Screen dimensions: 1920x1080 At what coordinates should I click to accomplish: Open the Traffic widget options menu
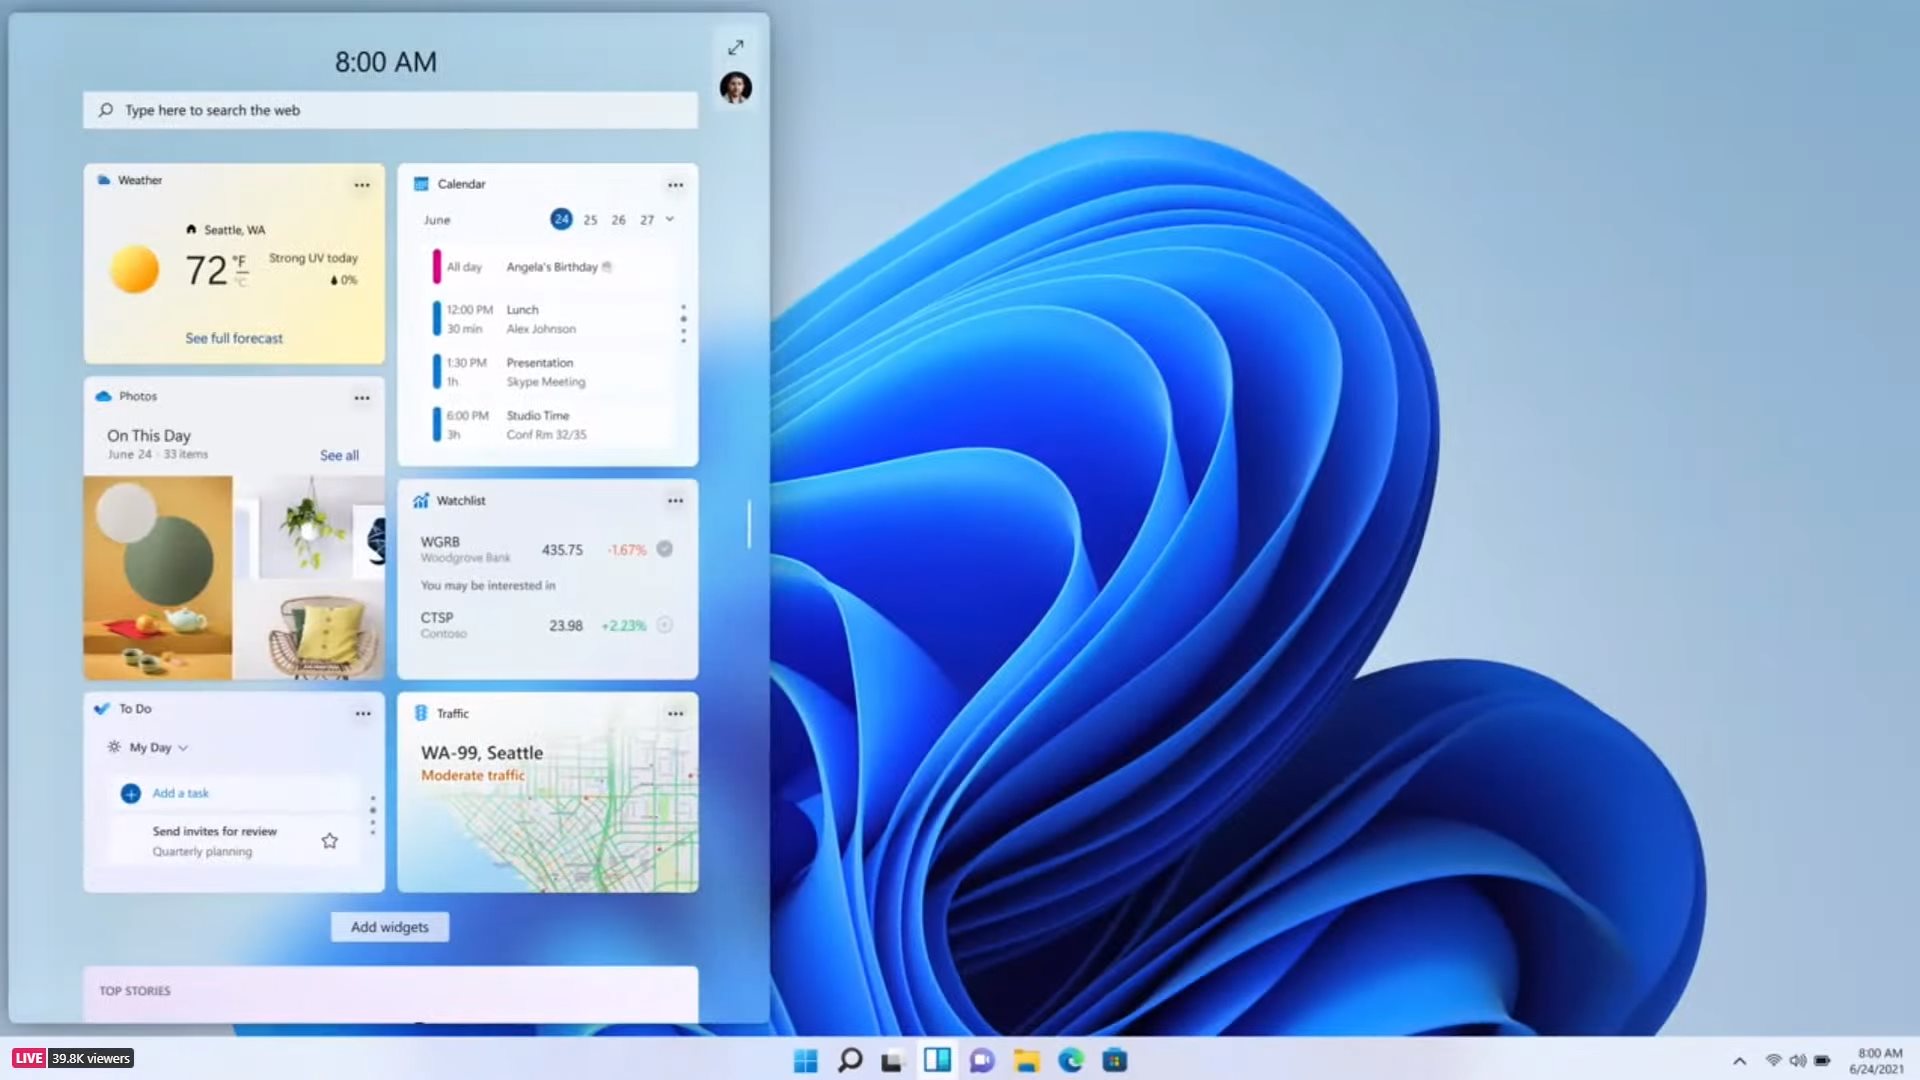point(675,713)
